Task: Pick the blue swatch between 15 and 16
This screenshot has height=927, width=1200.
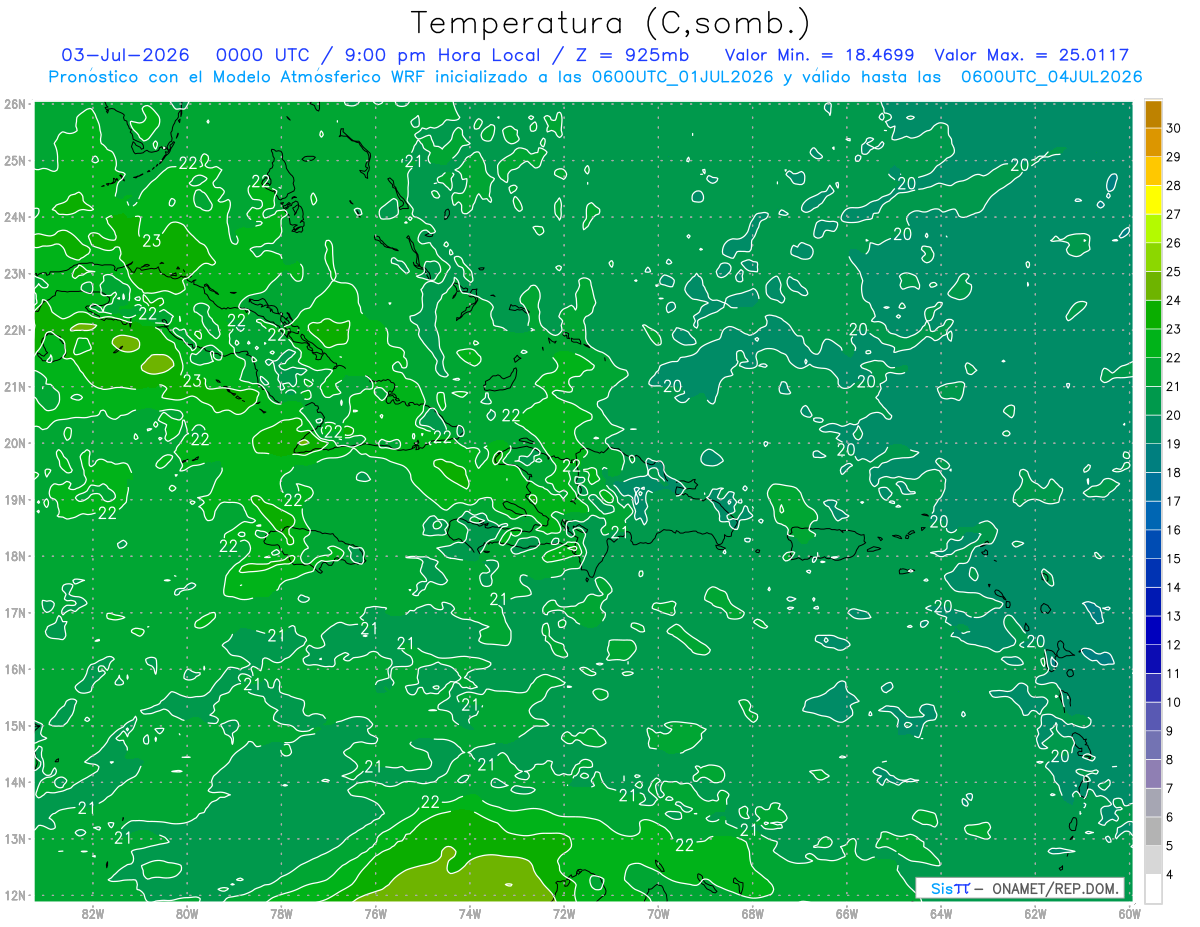Action: point(1153,544)
